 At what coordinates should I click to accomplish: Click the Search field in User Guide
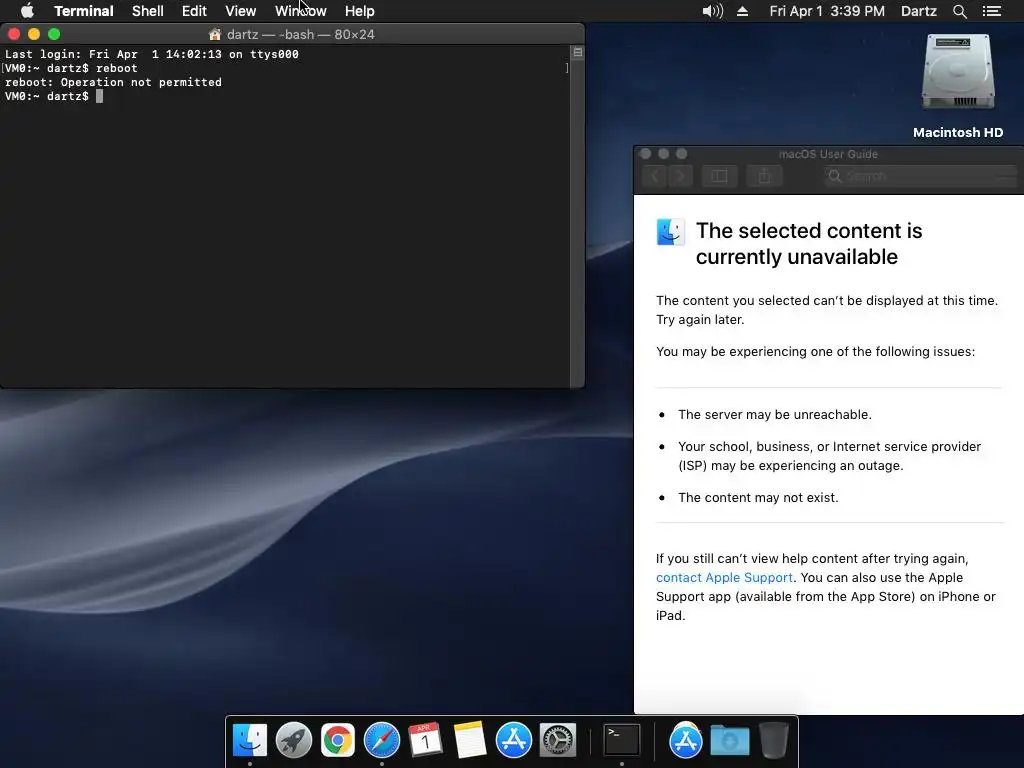coord(921,176)
